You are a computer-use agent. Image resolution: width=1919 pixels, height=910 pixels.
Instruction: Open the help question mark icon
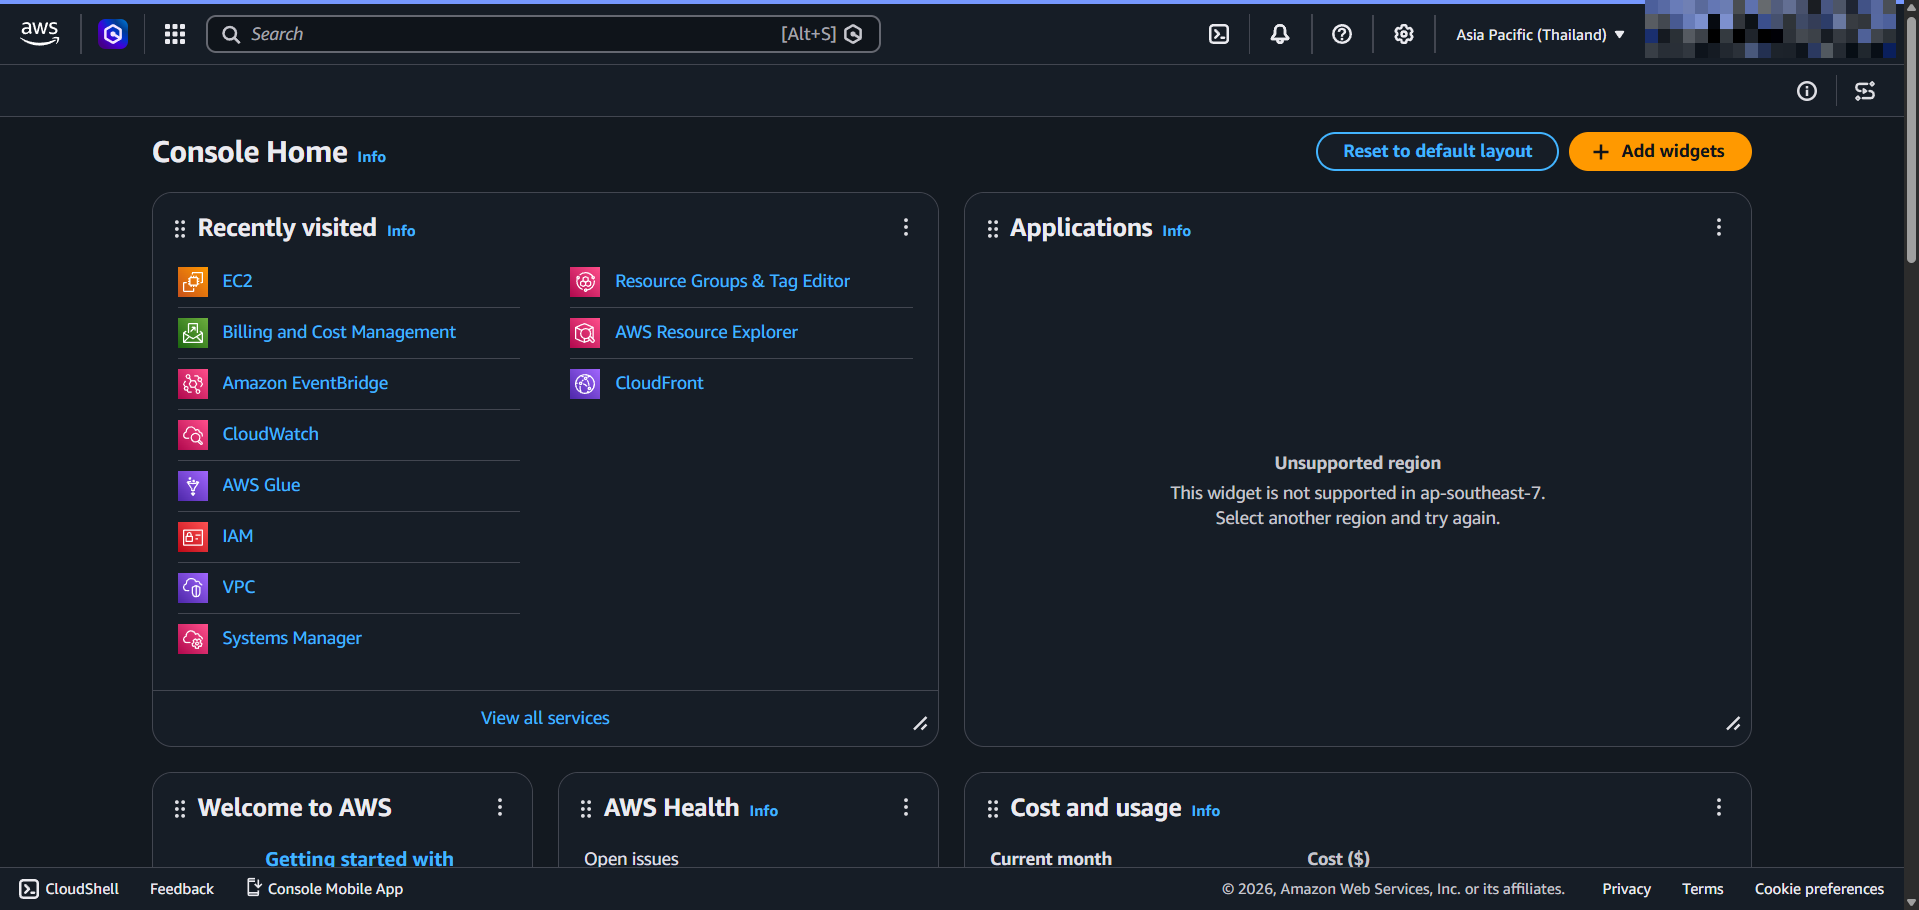pos(1342,34)
